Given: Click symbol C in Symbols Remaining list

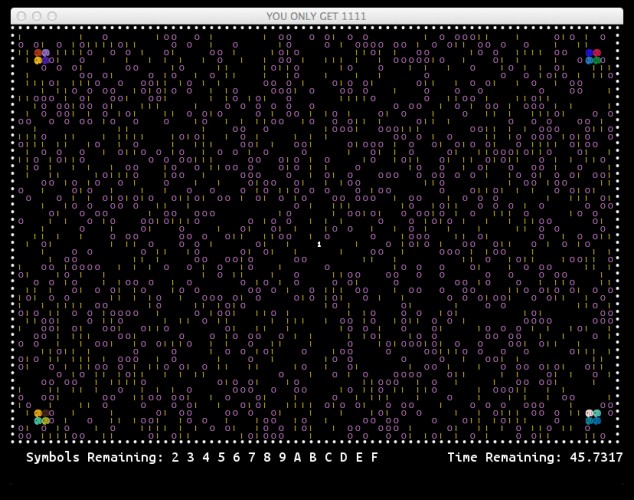Looking at the screenshot, I should (x=328, y=457).
